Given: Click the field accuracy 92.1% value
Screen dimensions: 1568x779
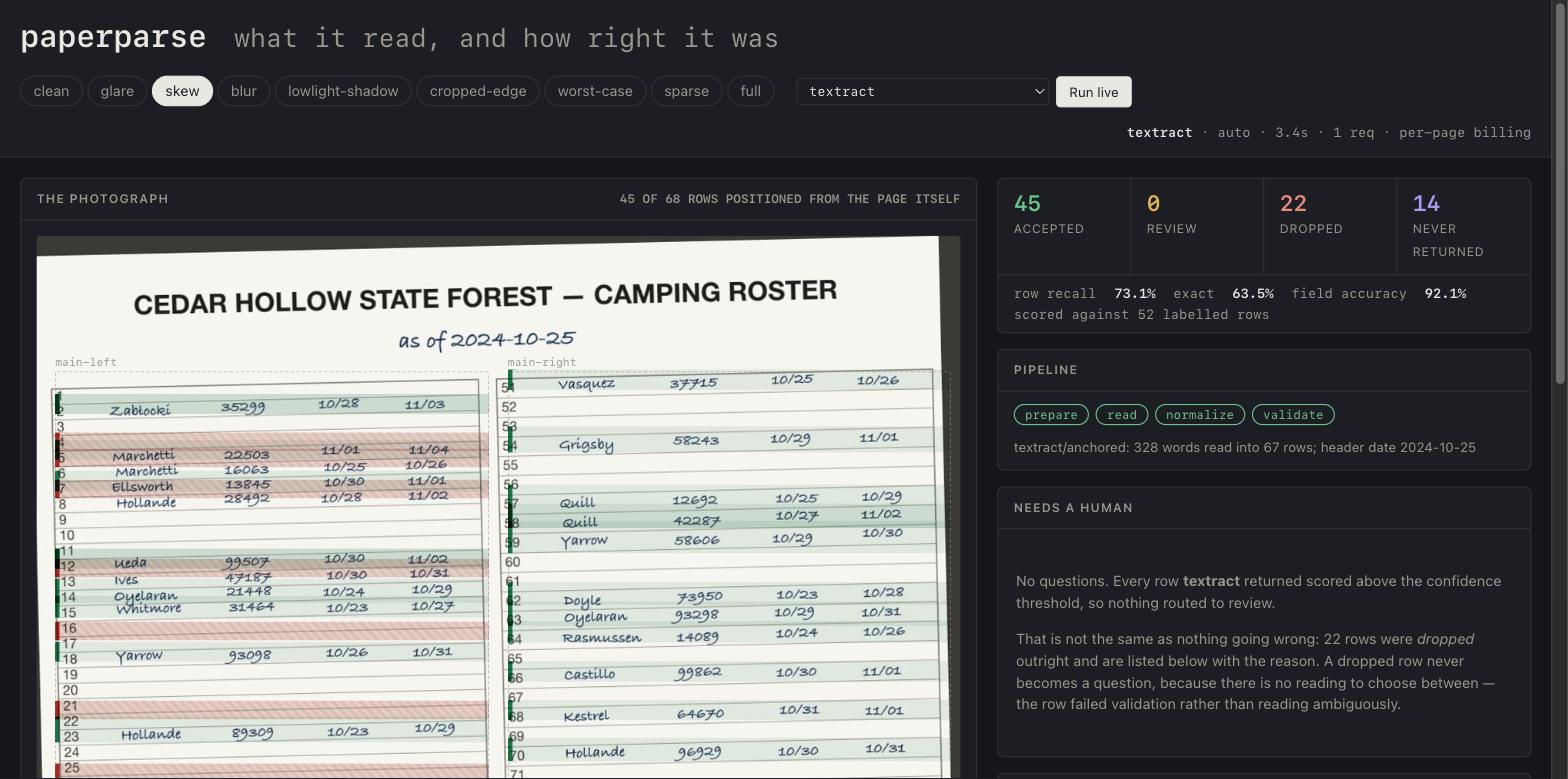Looking at the screenshot, I should point(1445,294).
